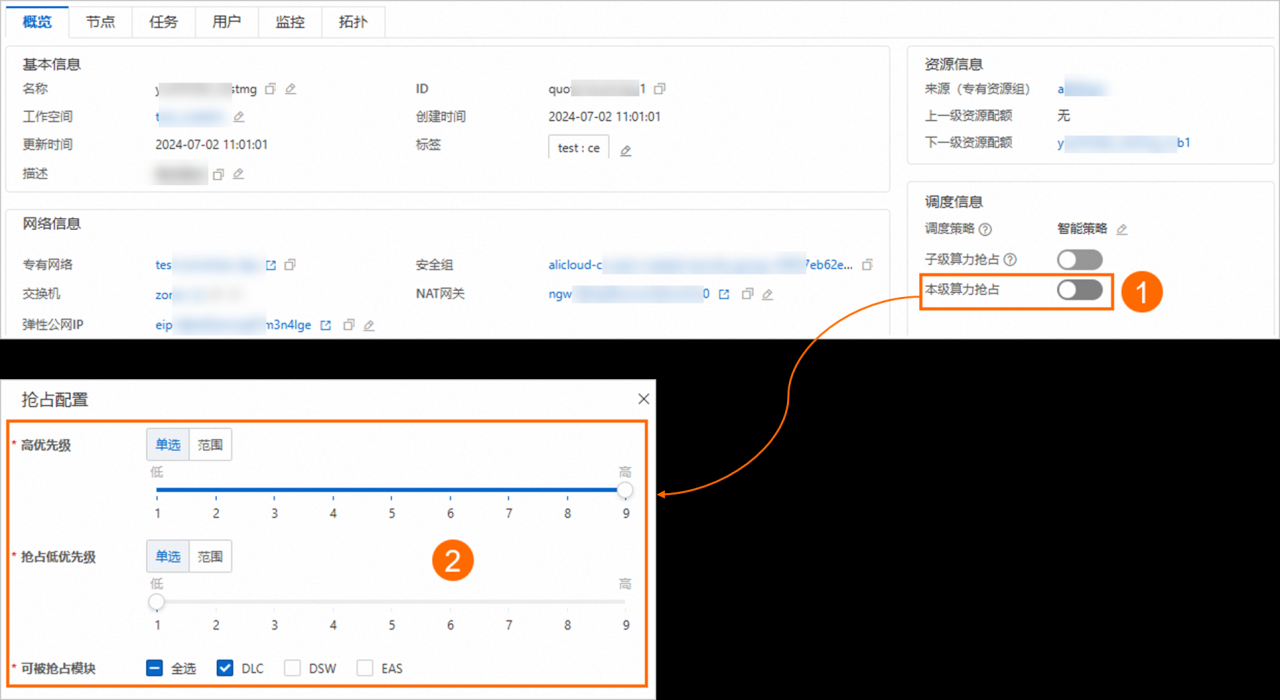Copy the ID value

click(x=660, y=89)
